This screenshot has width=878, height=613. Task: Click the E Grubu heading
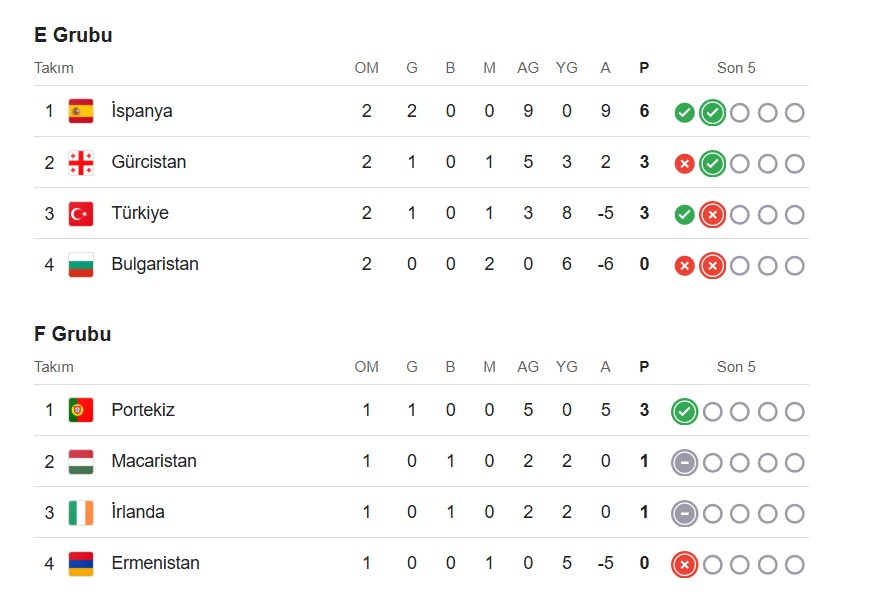[x=73, y=35]
